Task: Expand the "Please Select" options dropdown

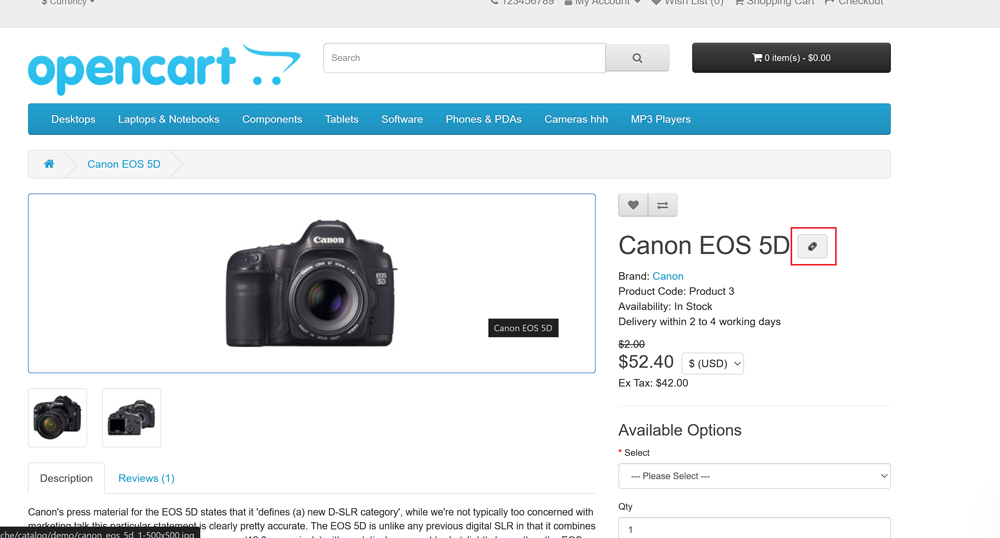Action: (754, 476)
